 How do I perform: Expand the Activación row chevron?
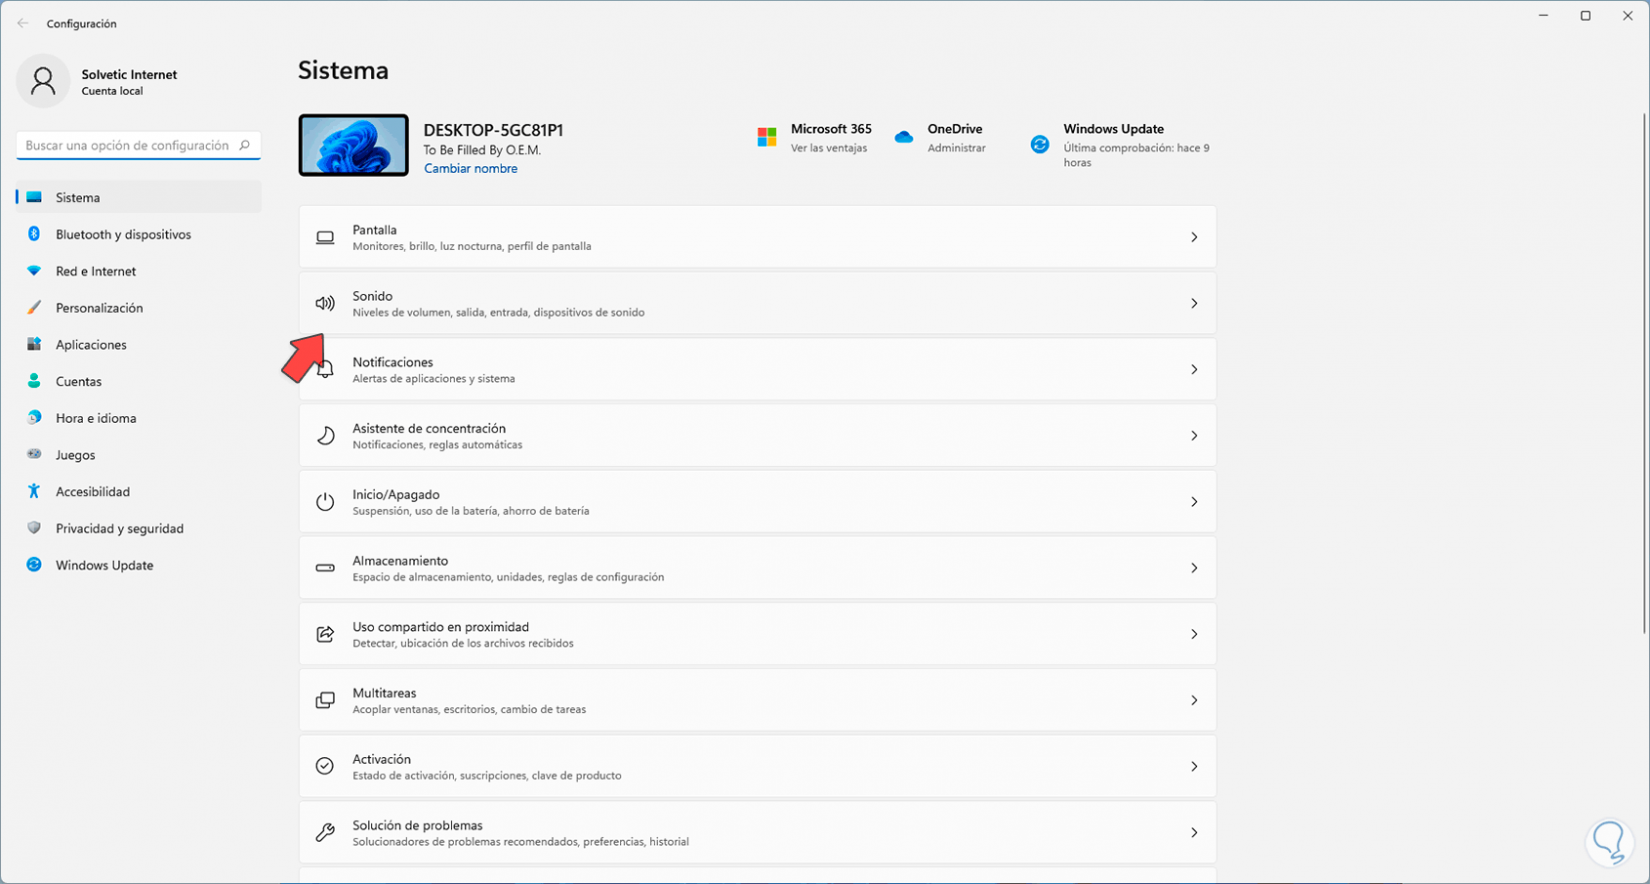coord(1194,766)
